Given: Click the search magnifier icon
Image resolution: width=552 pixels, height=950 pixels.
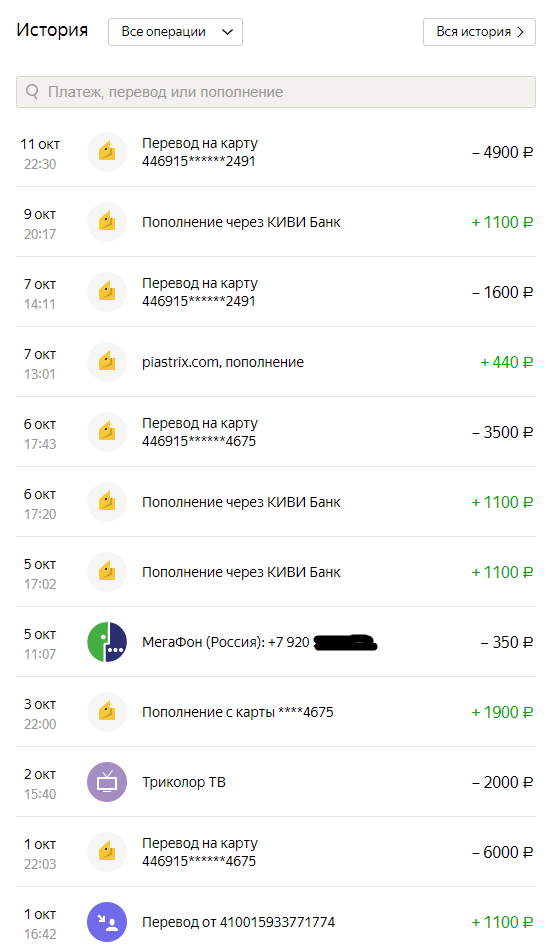Looking at the screenshot, I should pos(32,91).
